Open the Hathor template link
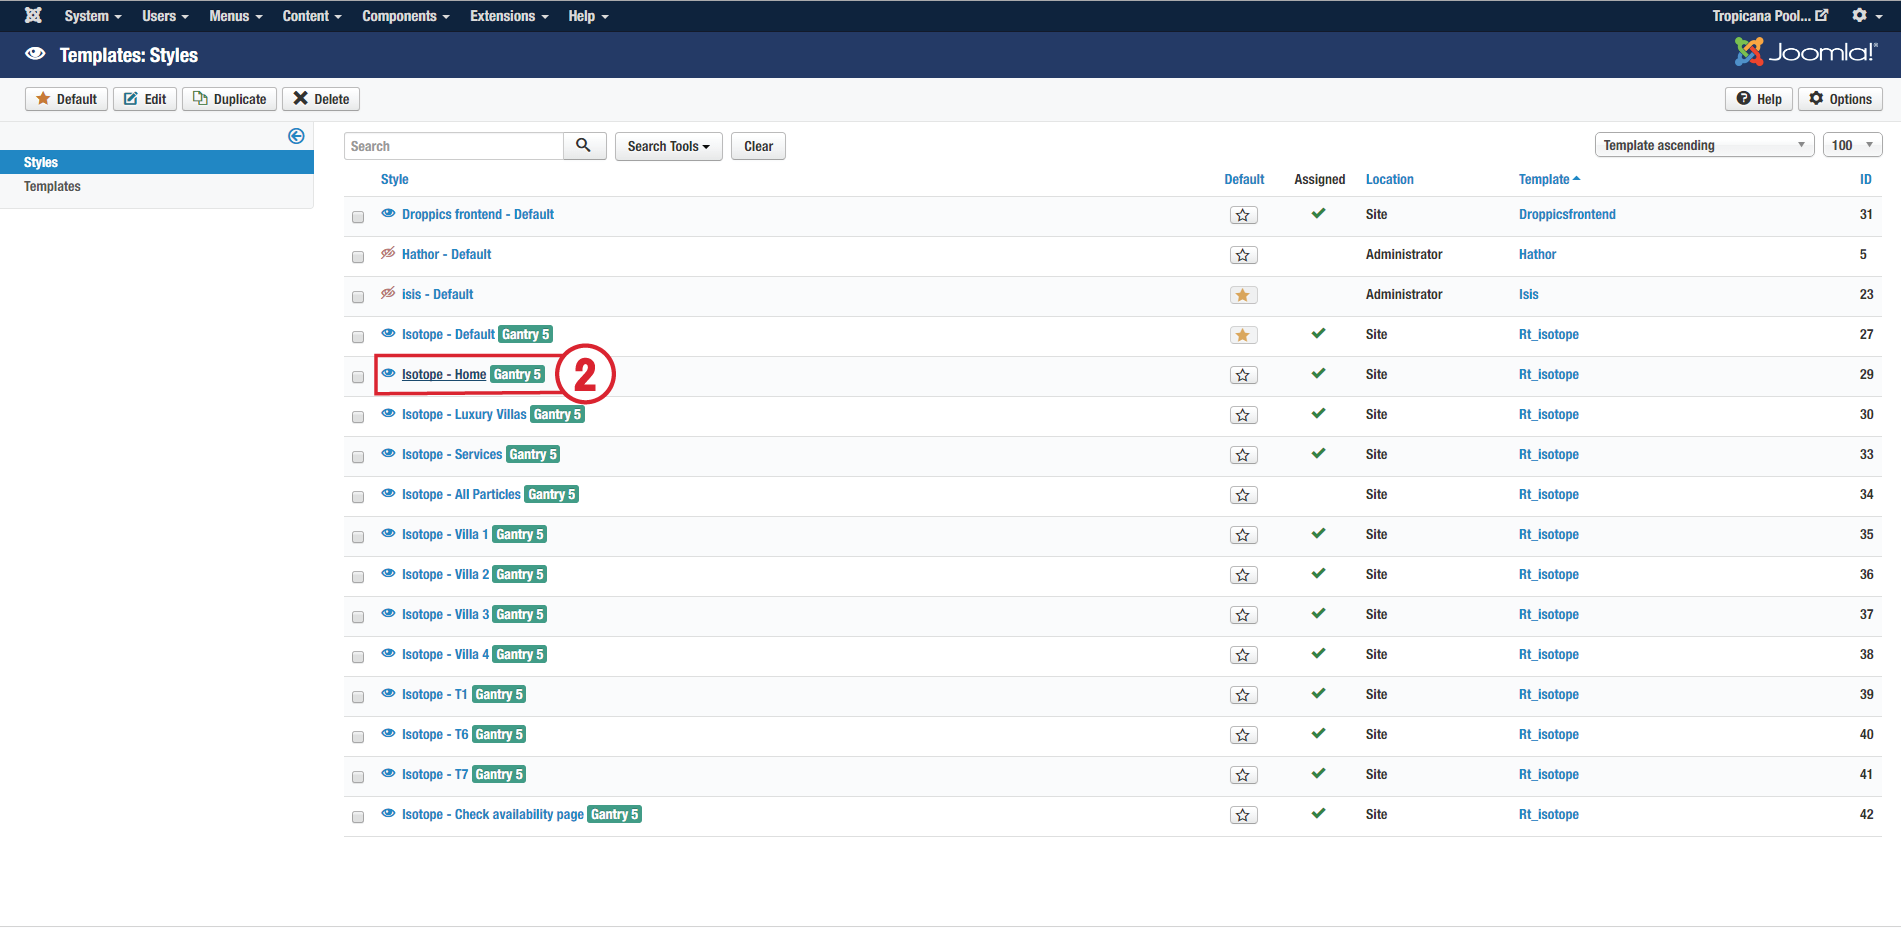This screenshot has height=928, width=1901. pyautogui.click(x=1537, y=255)
